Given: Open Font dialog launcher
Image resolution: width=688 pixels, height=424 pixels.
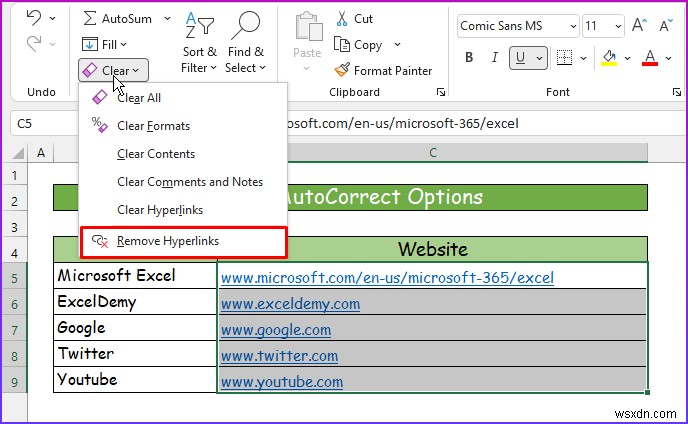Looking at the screenshot, I should click(x=677, y=92).
